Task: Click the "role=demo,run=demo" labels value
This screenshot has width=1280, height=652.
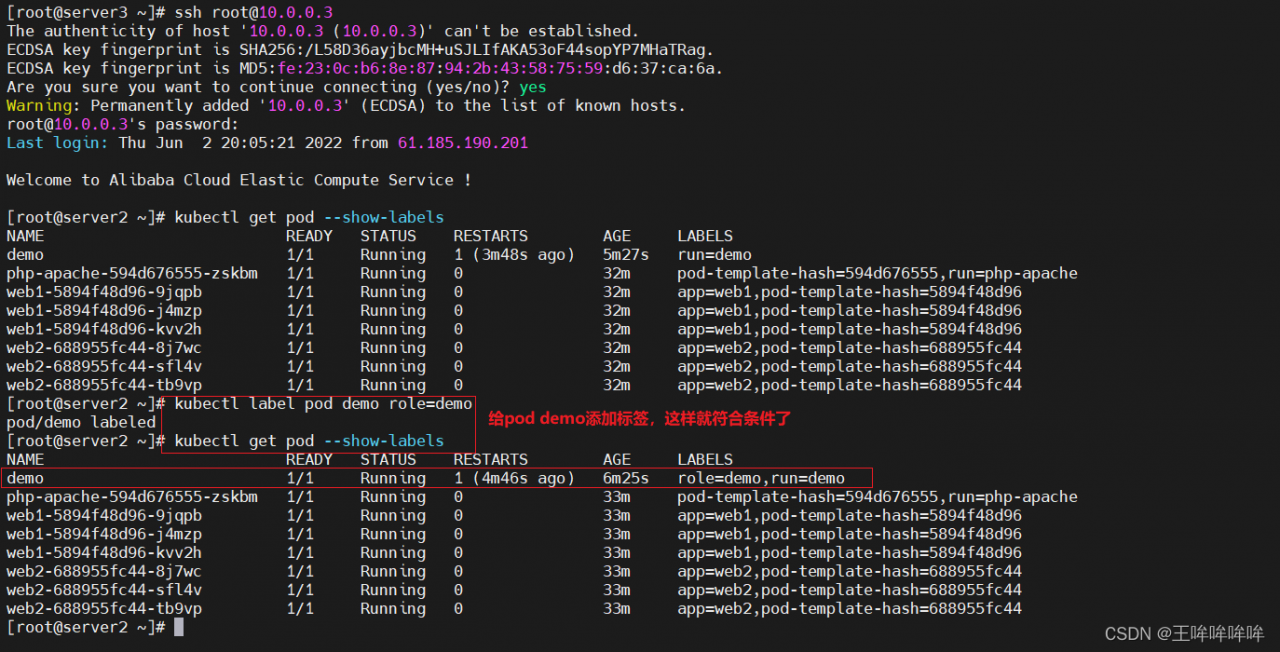Action: pos(760,478)
